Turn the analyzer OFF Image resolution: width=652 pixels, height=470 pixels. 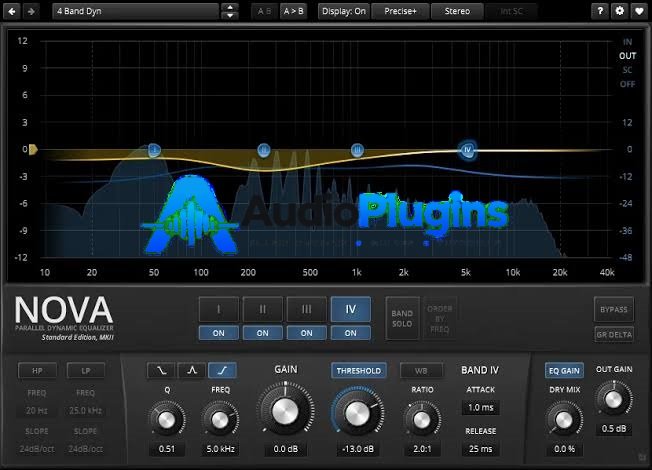627,84
